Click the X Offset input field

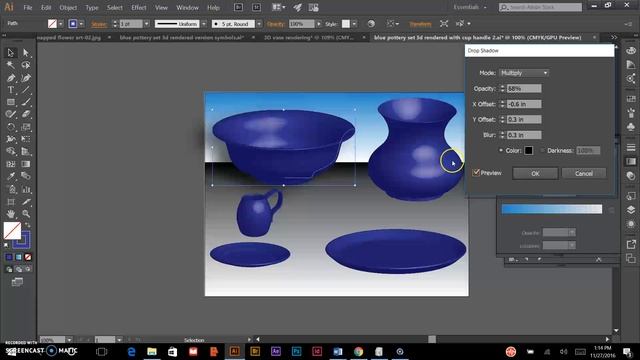[x=524, y=104]
